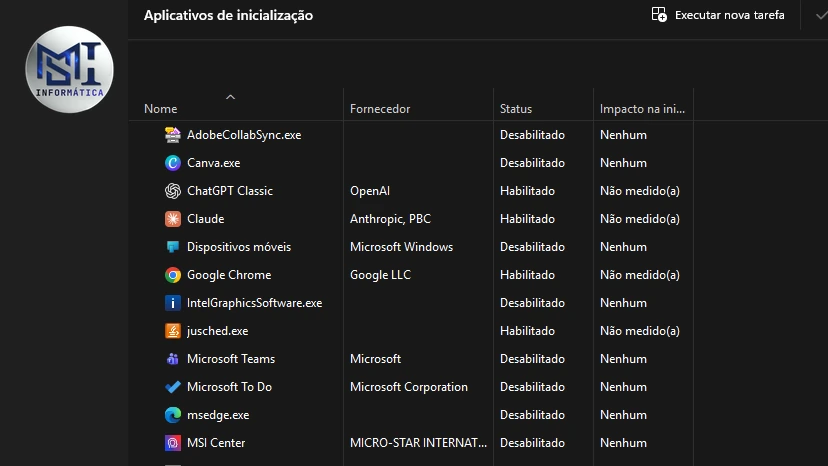Viewport: 828px width, 466px height.
Task: Select the IntelGraphicsSoftware.exe entry name
Action: [255, 303]
